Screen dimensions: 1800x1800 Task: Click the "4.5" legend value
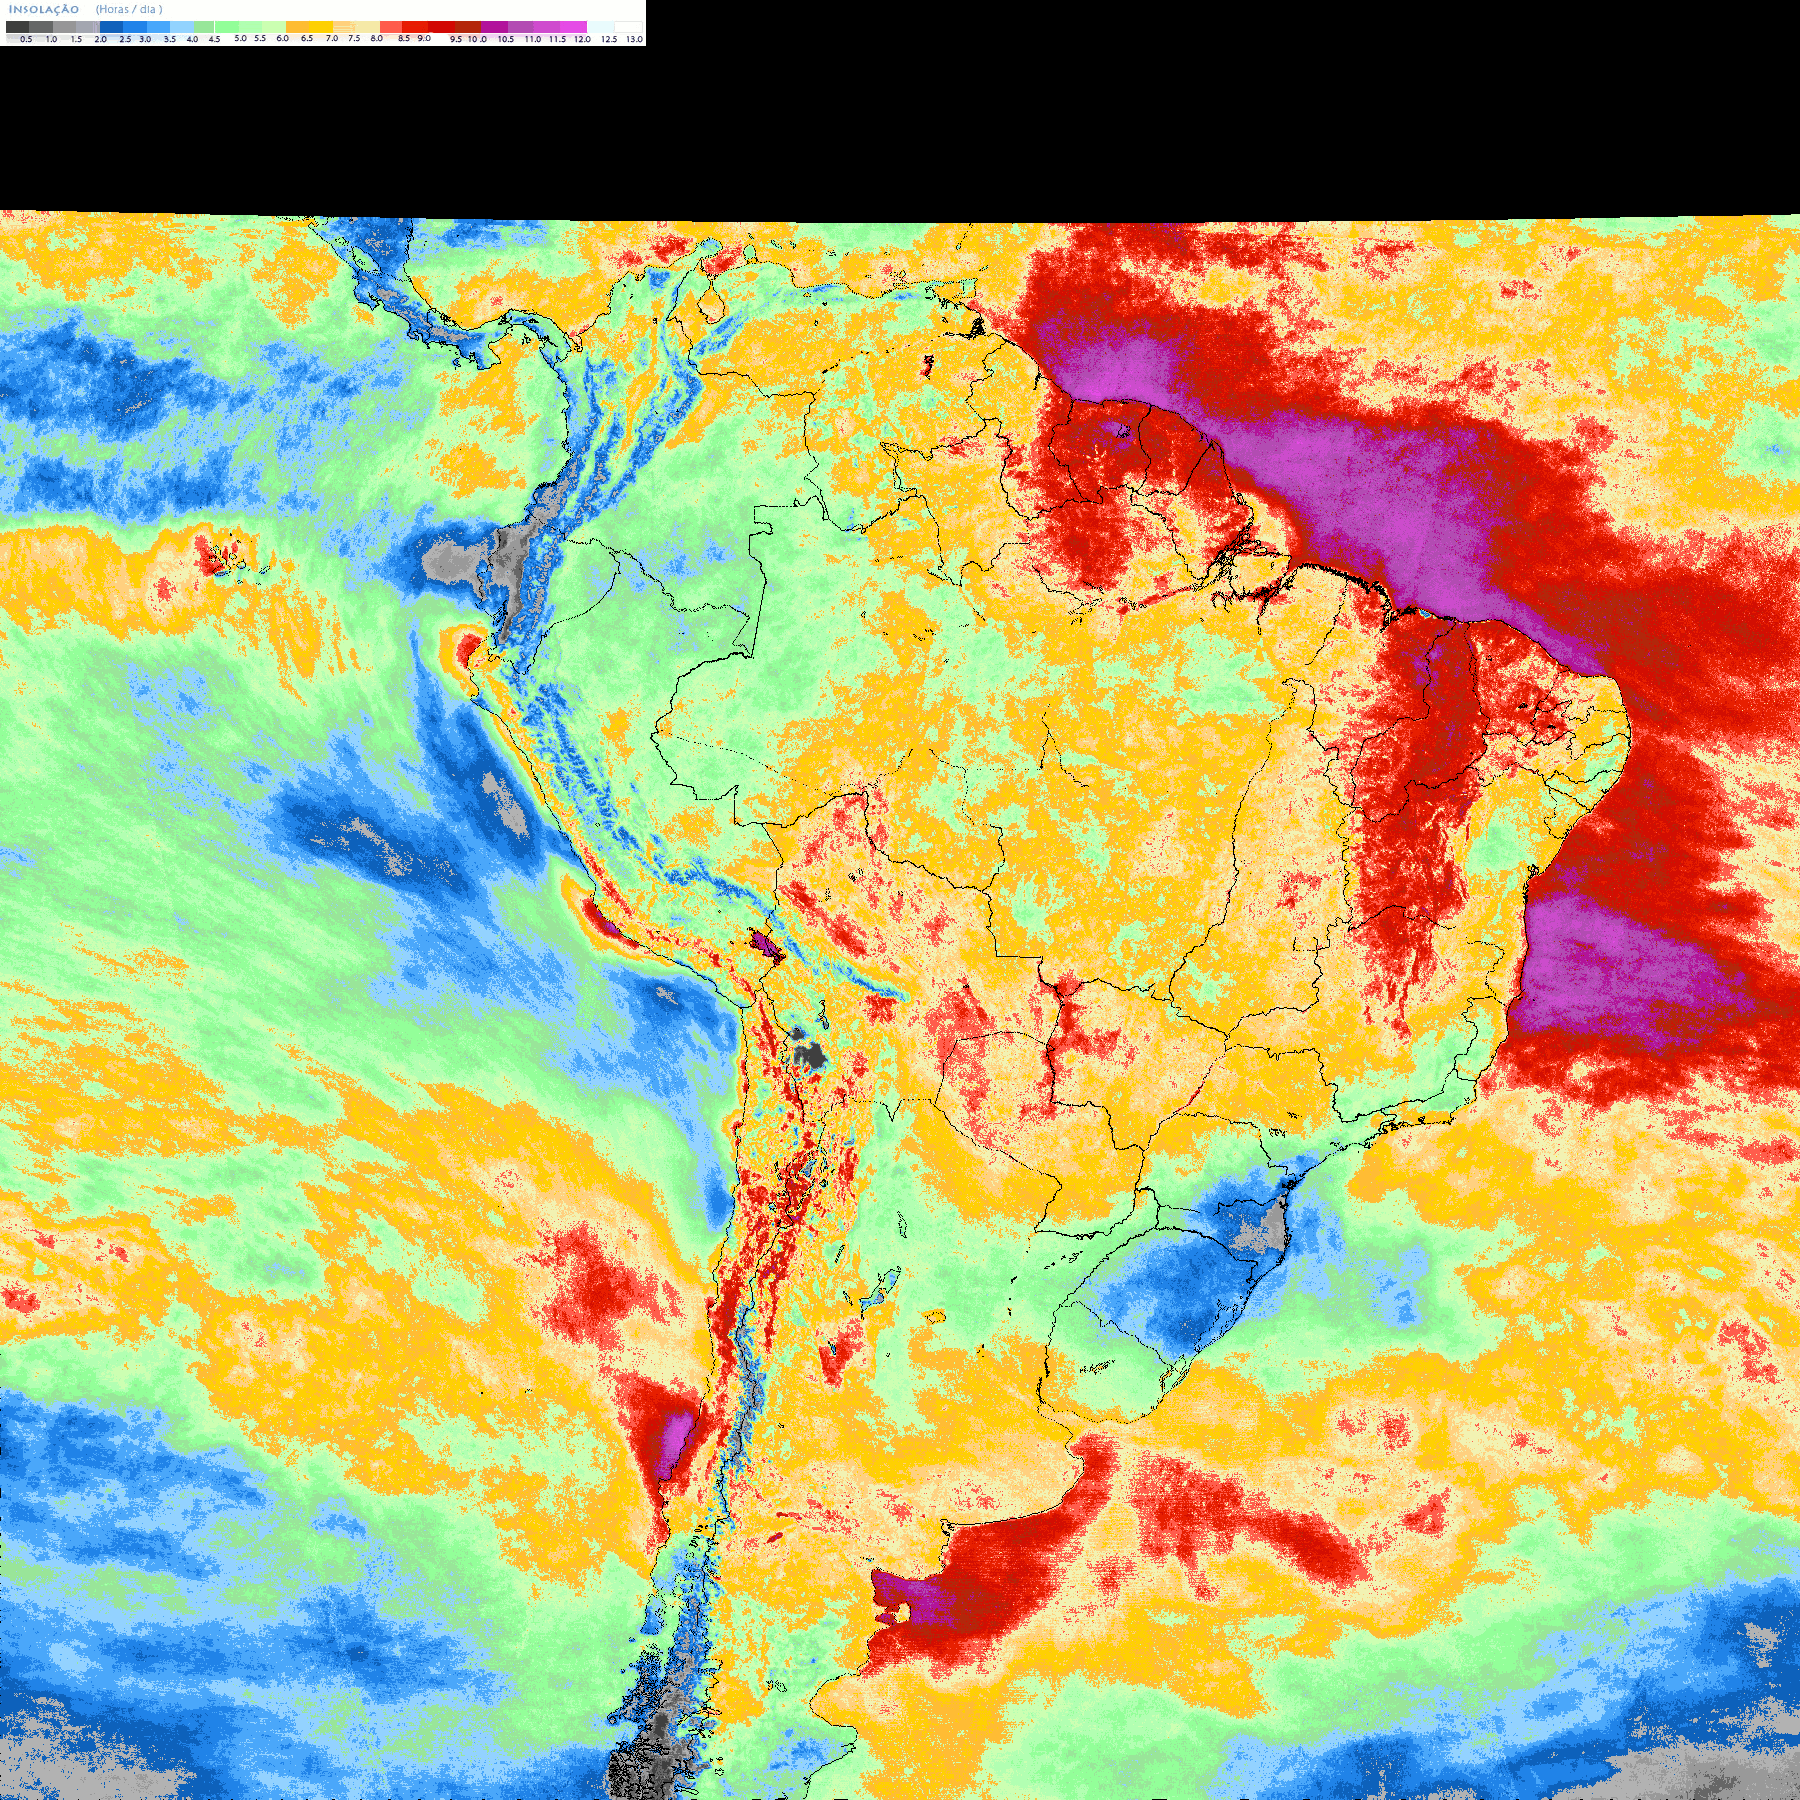(214, 39)
